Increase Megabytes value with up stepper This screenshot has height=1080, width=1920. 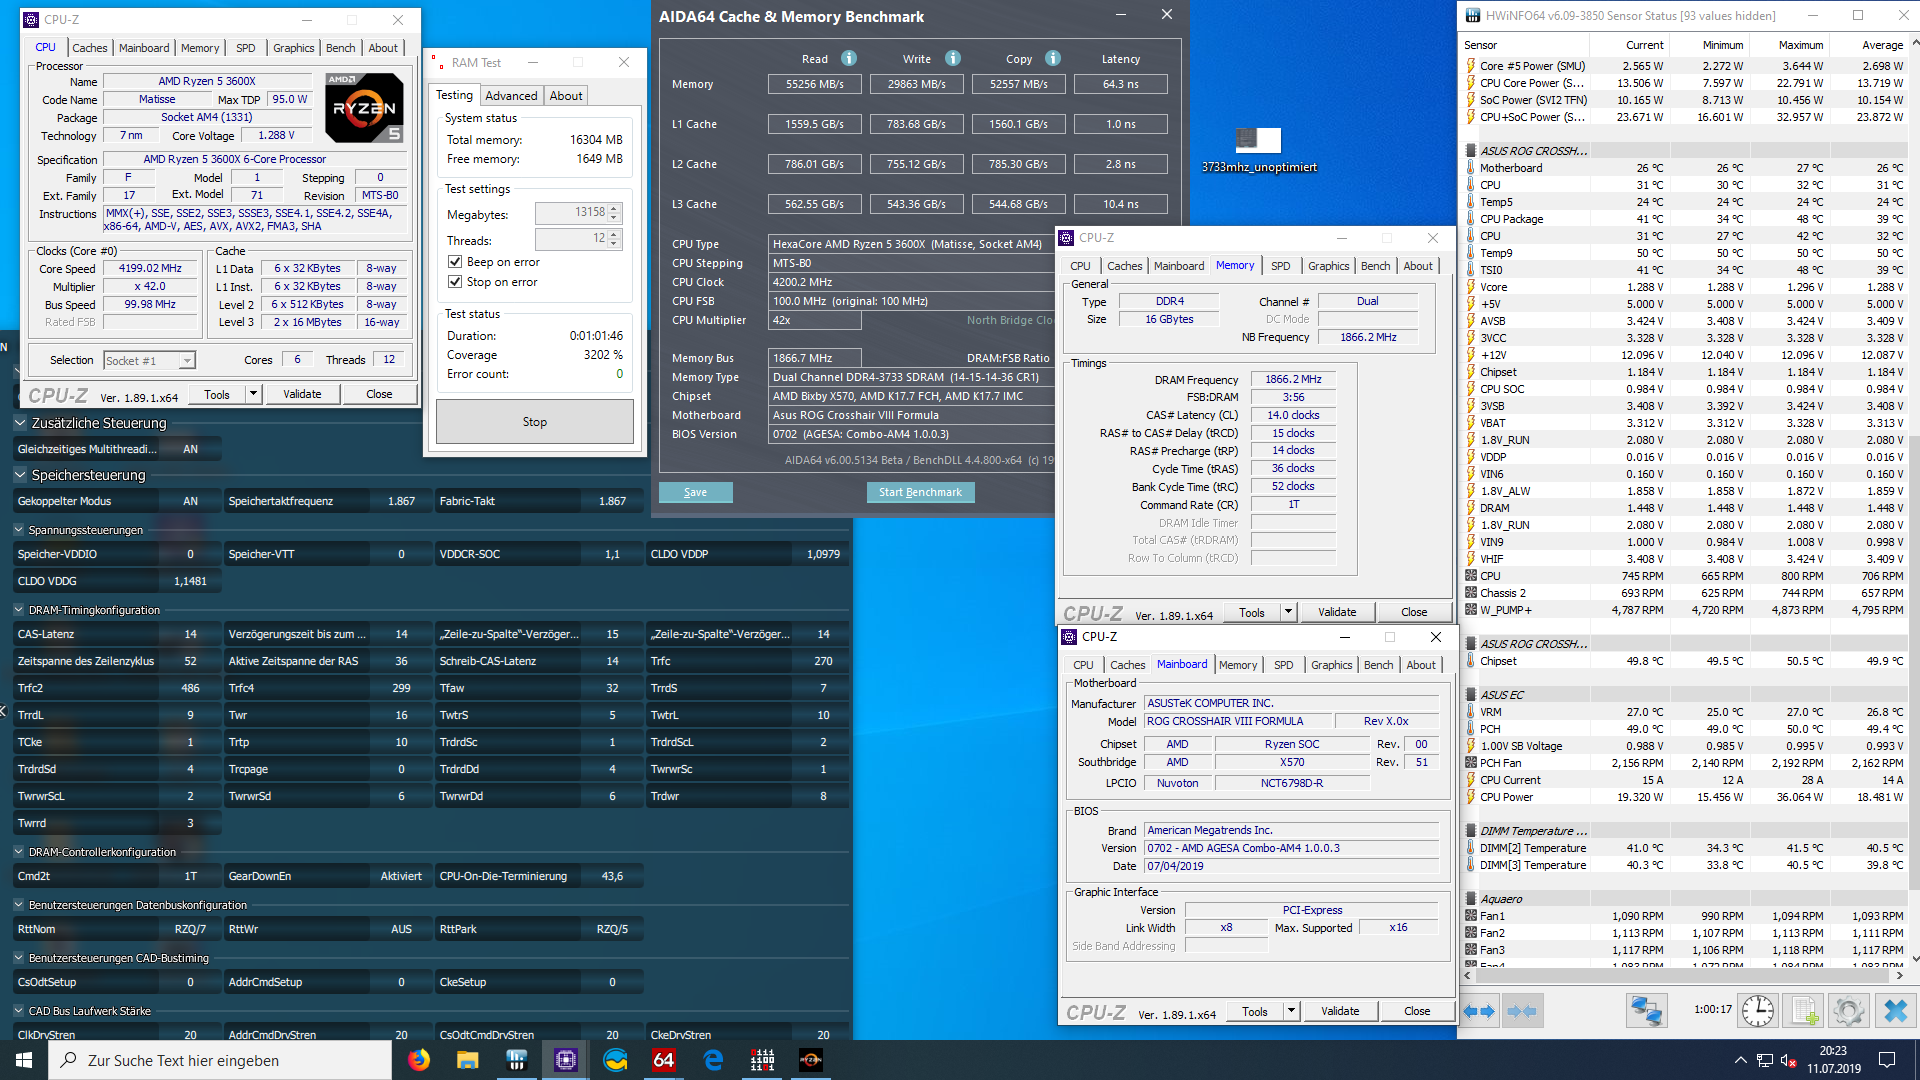pos(614,208)
